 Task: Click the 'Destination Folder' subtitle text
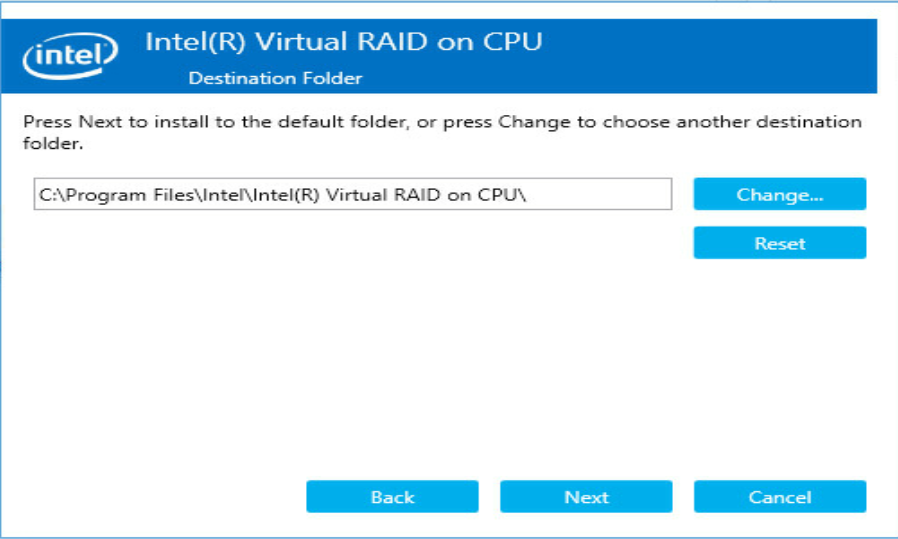point(275,78)
